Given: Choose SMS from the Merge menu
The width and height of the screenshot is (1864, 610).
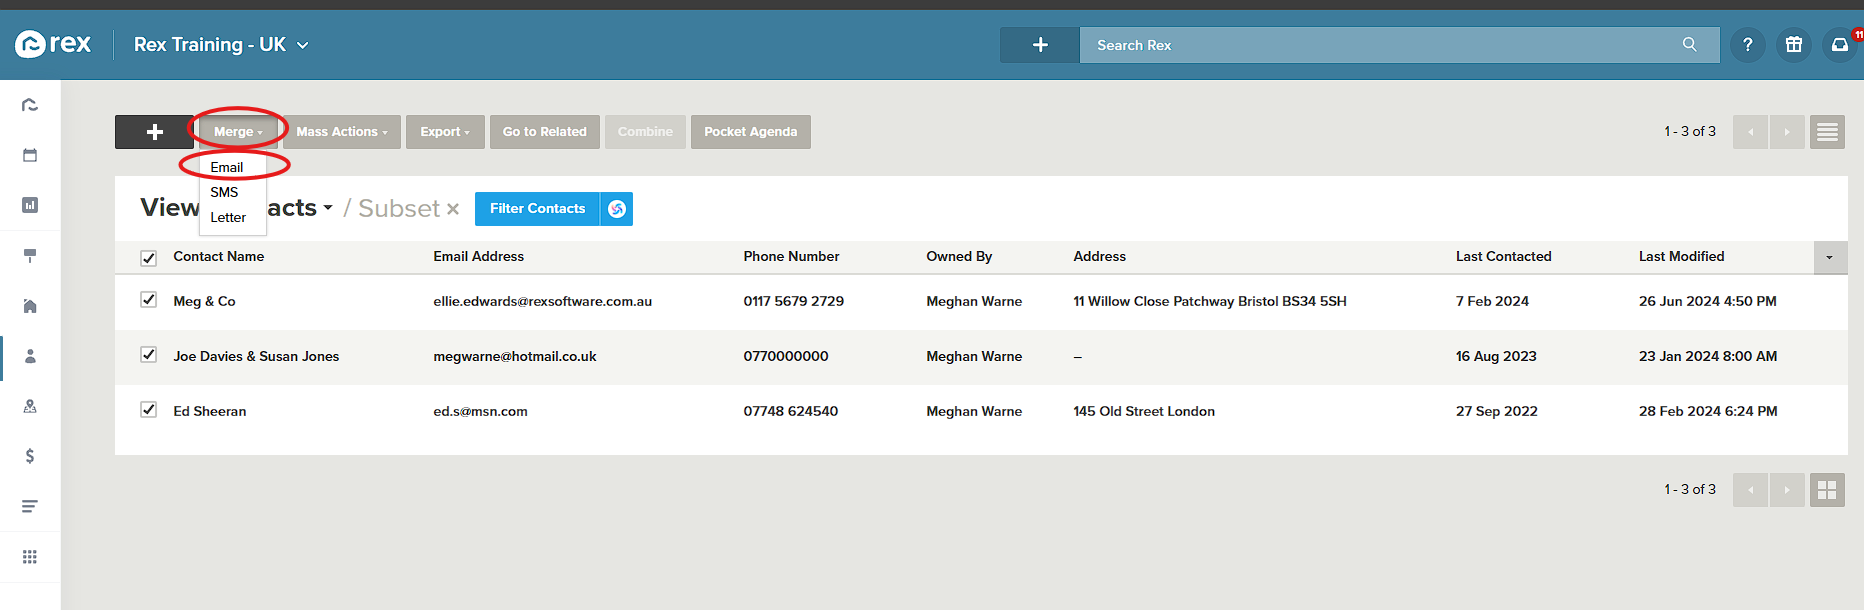Looking at the screenshot, I should pos(224,192).
